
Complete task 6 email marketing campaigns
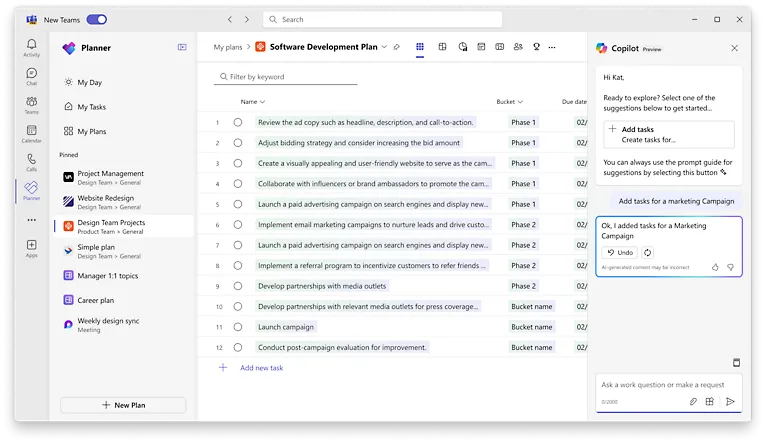tap(237, 225)
